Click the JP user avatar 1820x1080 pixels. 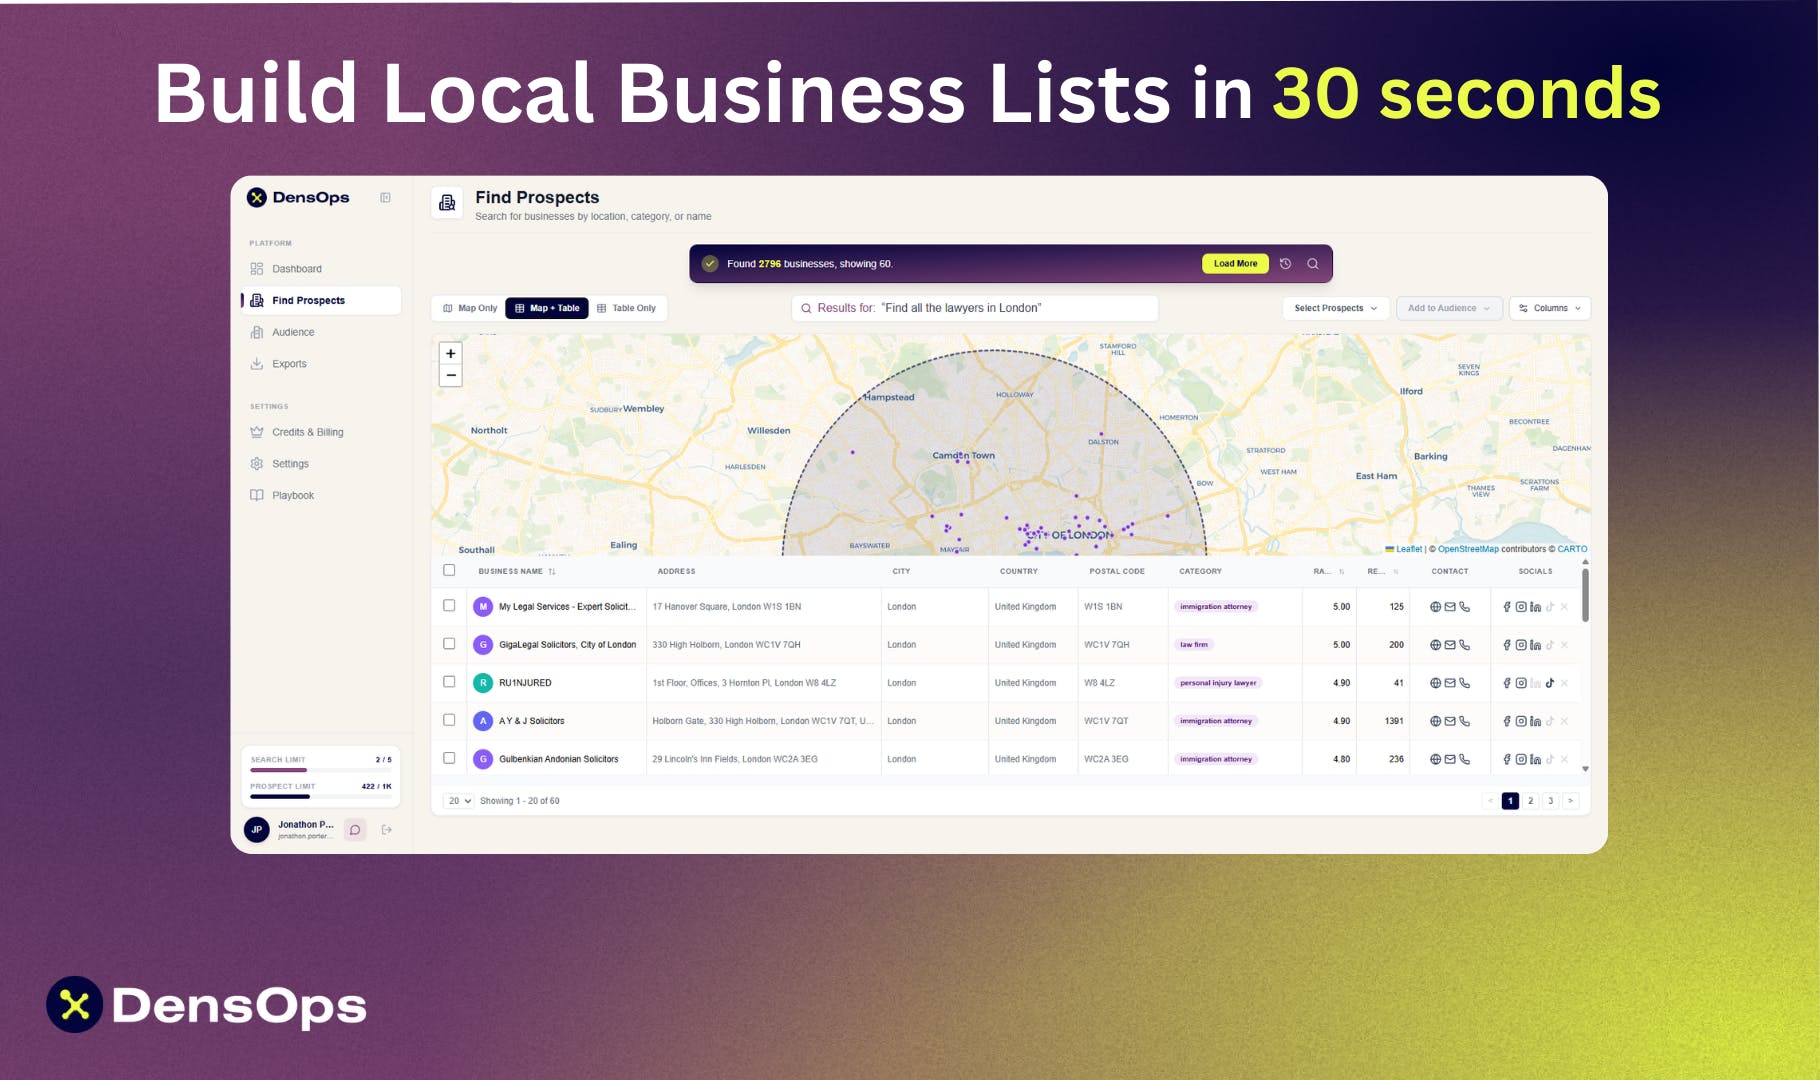click(257, 830)
